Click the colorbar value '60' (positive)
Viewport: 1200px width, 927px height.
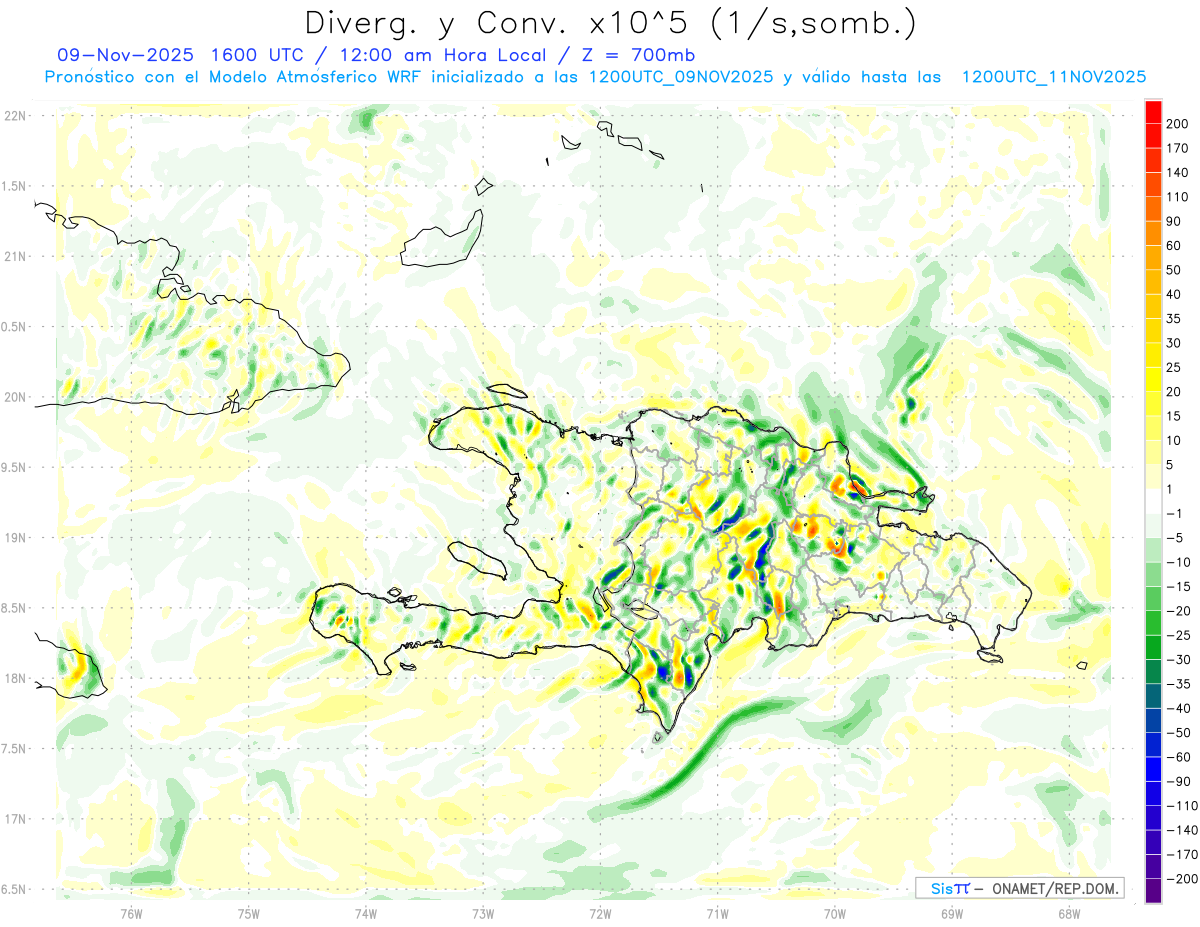pos(1174,246)
